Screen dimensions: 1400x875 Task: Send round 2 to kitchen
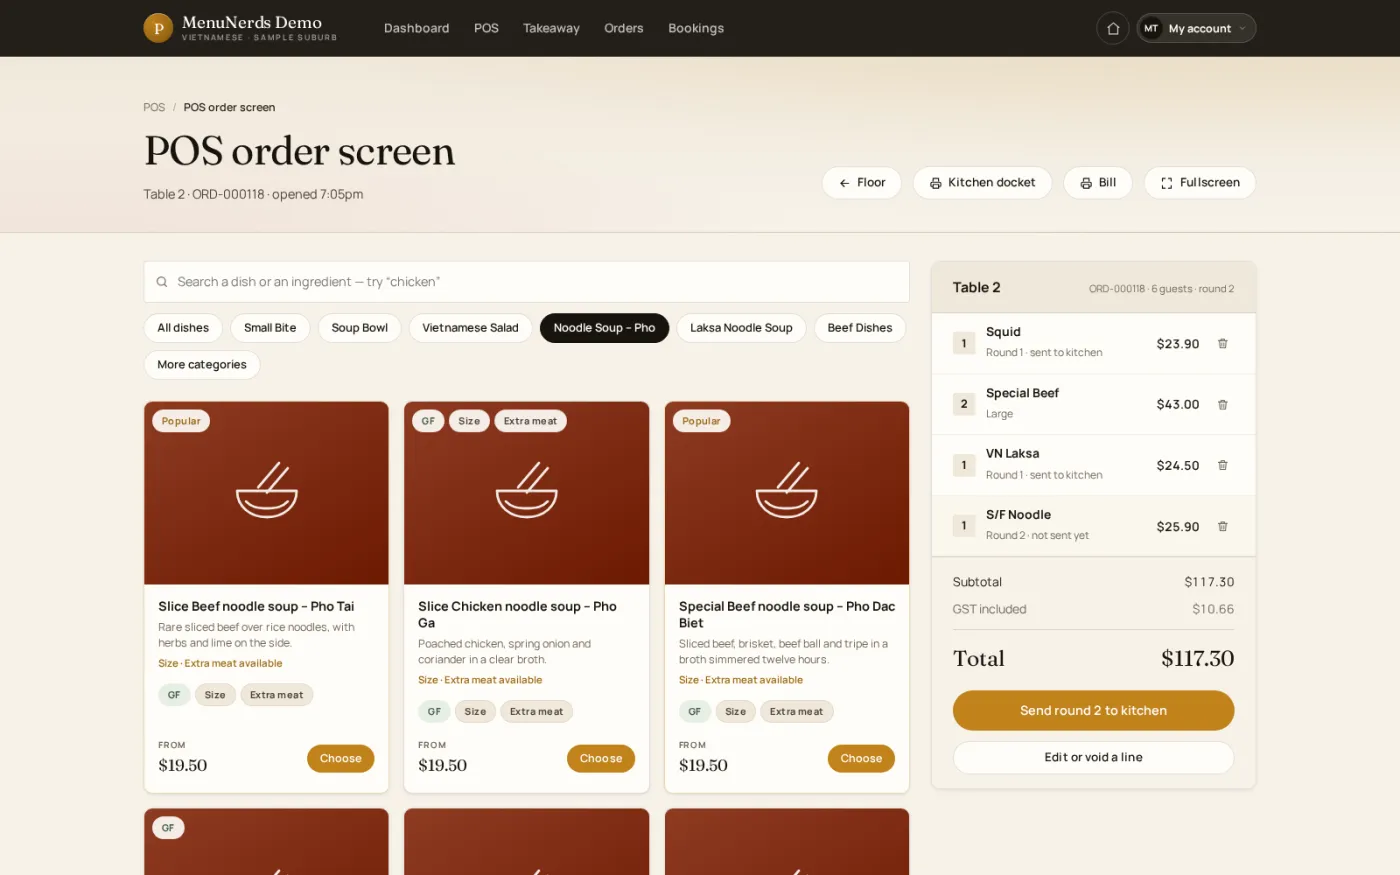point(1093,711)
